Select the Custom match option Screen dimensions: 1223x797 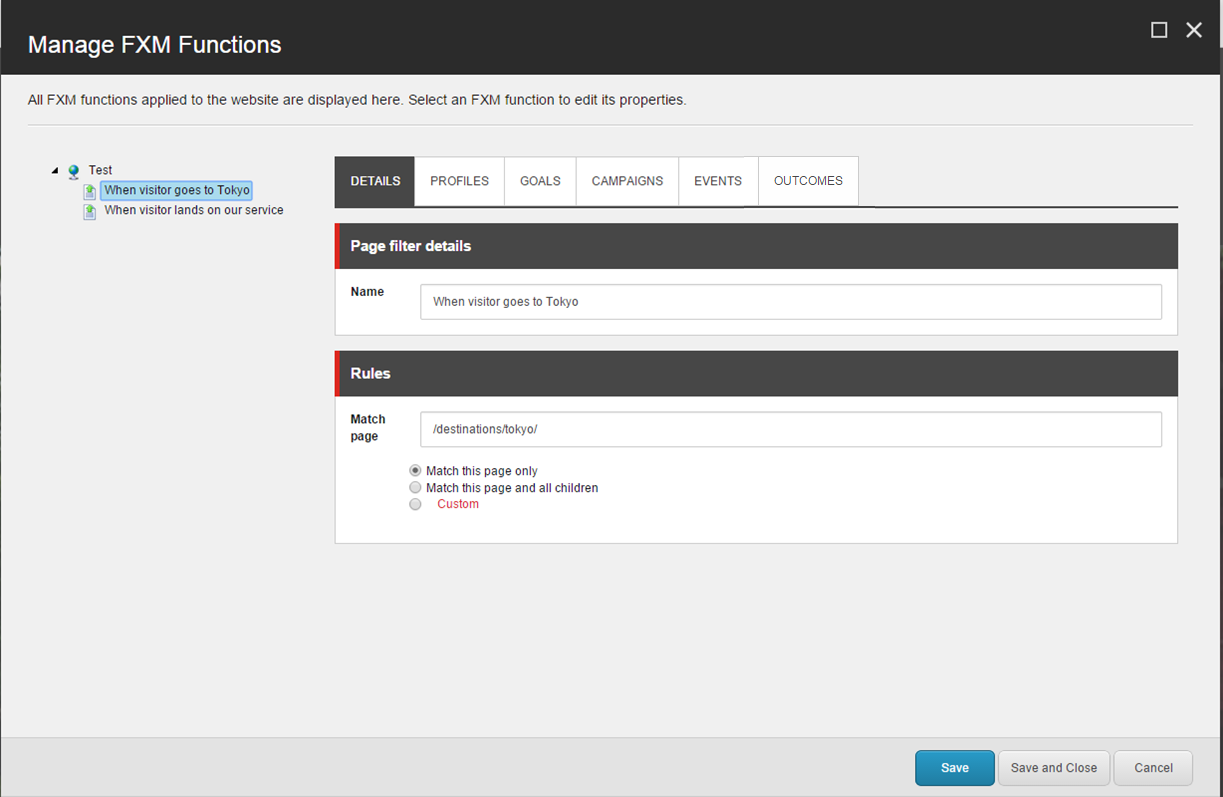click(415, 504)
